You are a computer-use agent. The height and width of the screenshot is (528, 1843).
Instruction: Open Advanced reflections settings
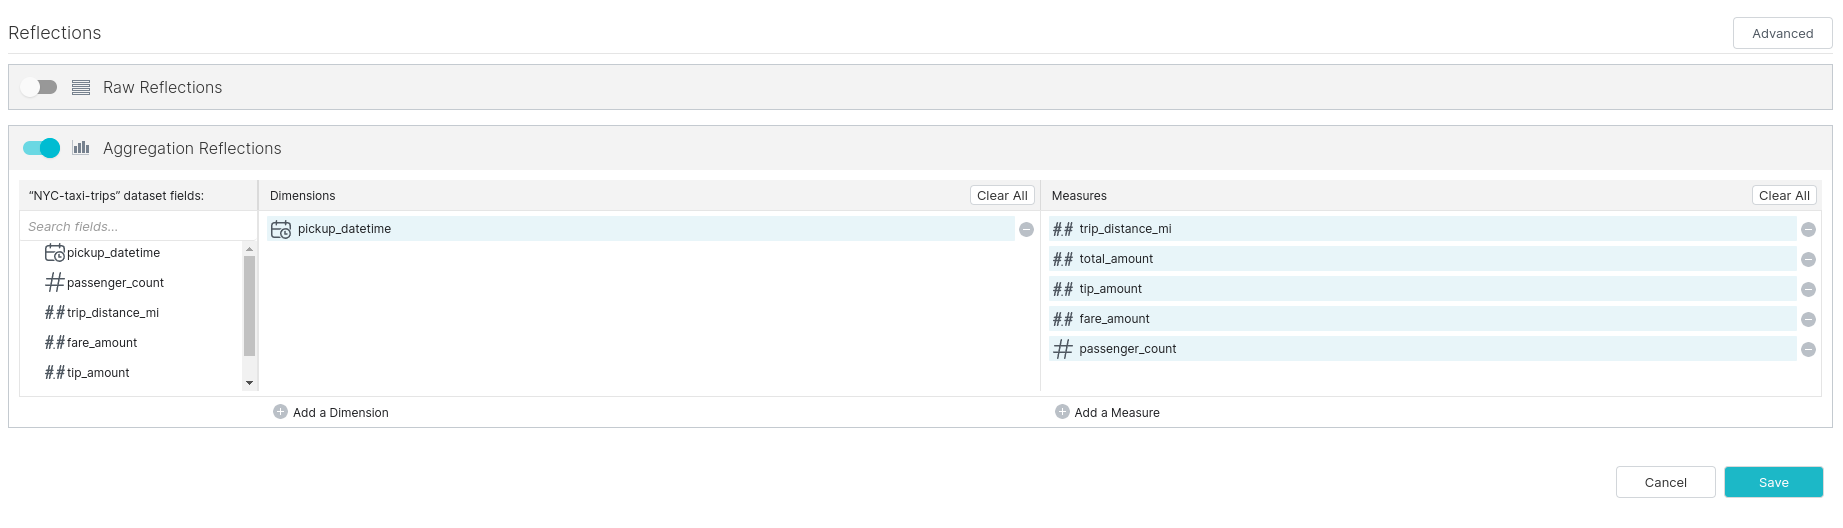[x=1782, y=33]
